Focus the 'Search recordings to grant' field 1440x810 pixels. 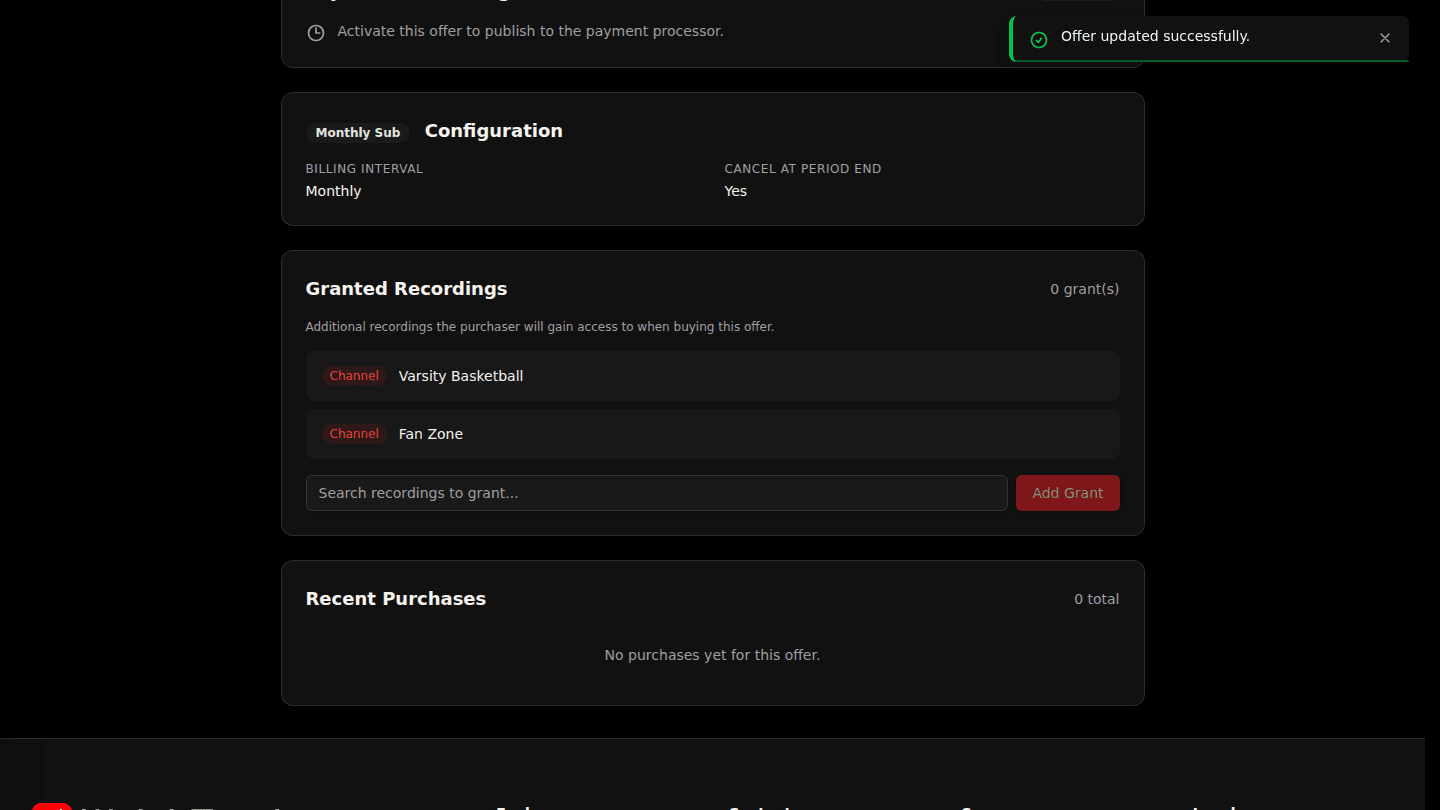click(x=656, y=493)
